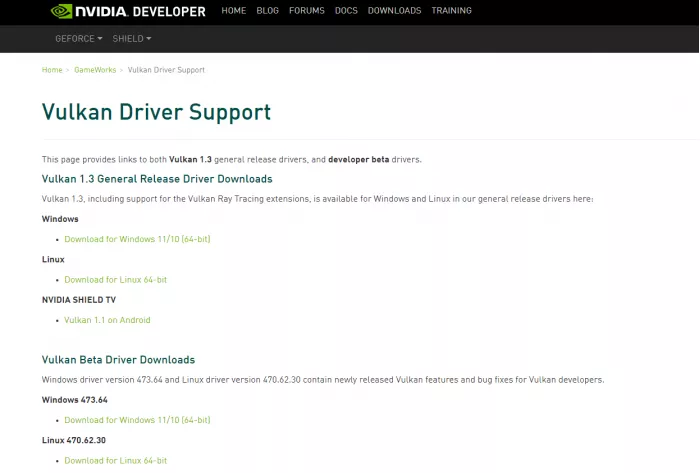Click bold 'developer beta' text in intro
700x473 pixels.
click(x=358, y=159)
